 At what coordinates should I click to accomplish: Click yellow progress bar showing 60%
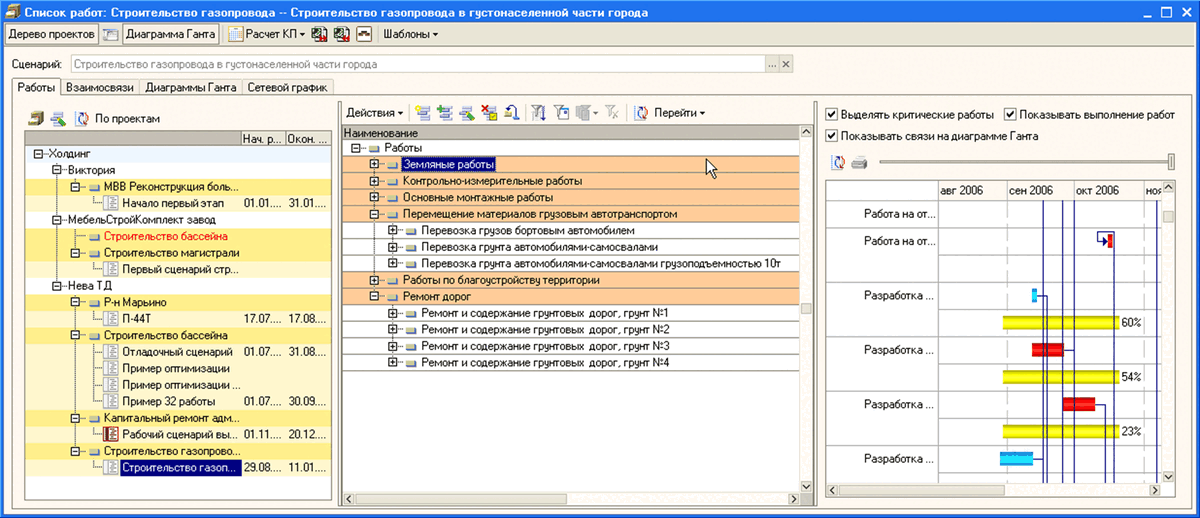[x=1061, y=322]
